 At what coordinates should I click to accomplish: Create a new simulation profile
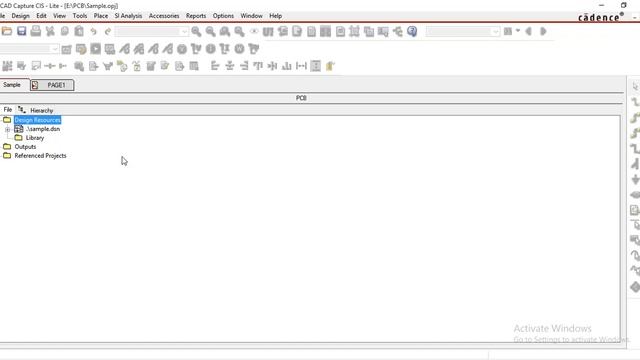67,49
